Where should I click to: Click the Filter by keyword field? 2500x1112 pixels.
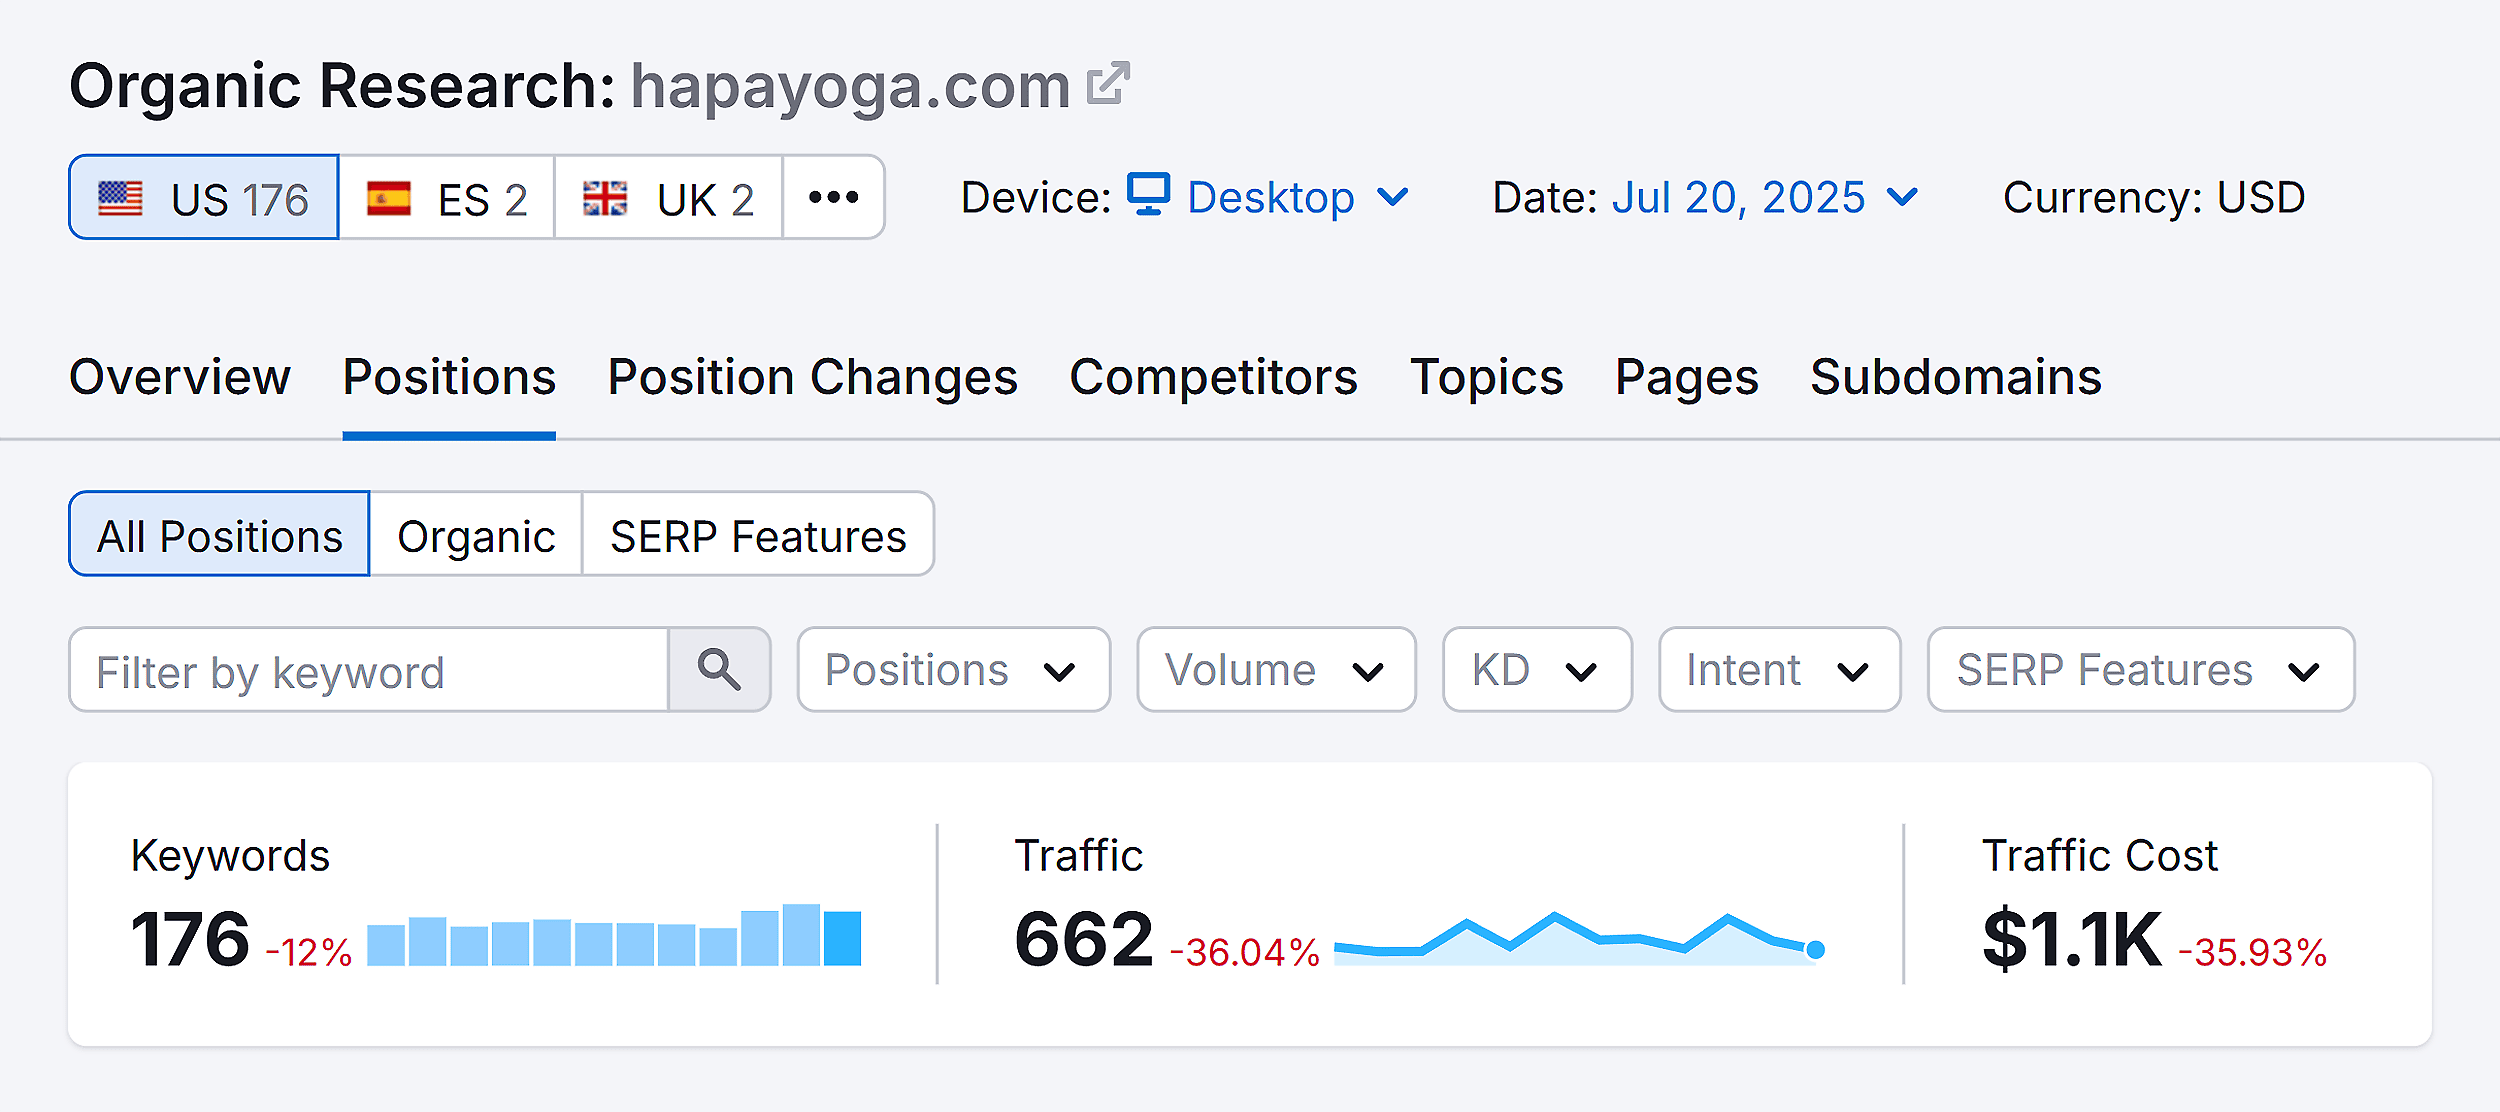pyautogui.click(x=369, y=670)
